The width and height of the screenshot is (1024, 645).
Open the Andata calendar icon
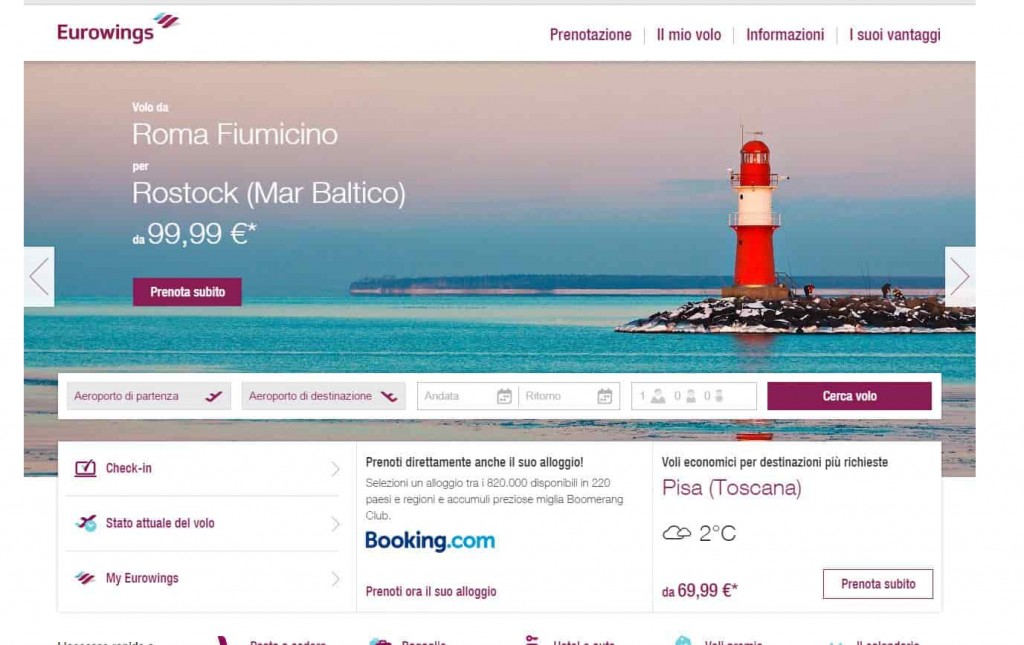click(x=504, y=396)
